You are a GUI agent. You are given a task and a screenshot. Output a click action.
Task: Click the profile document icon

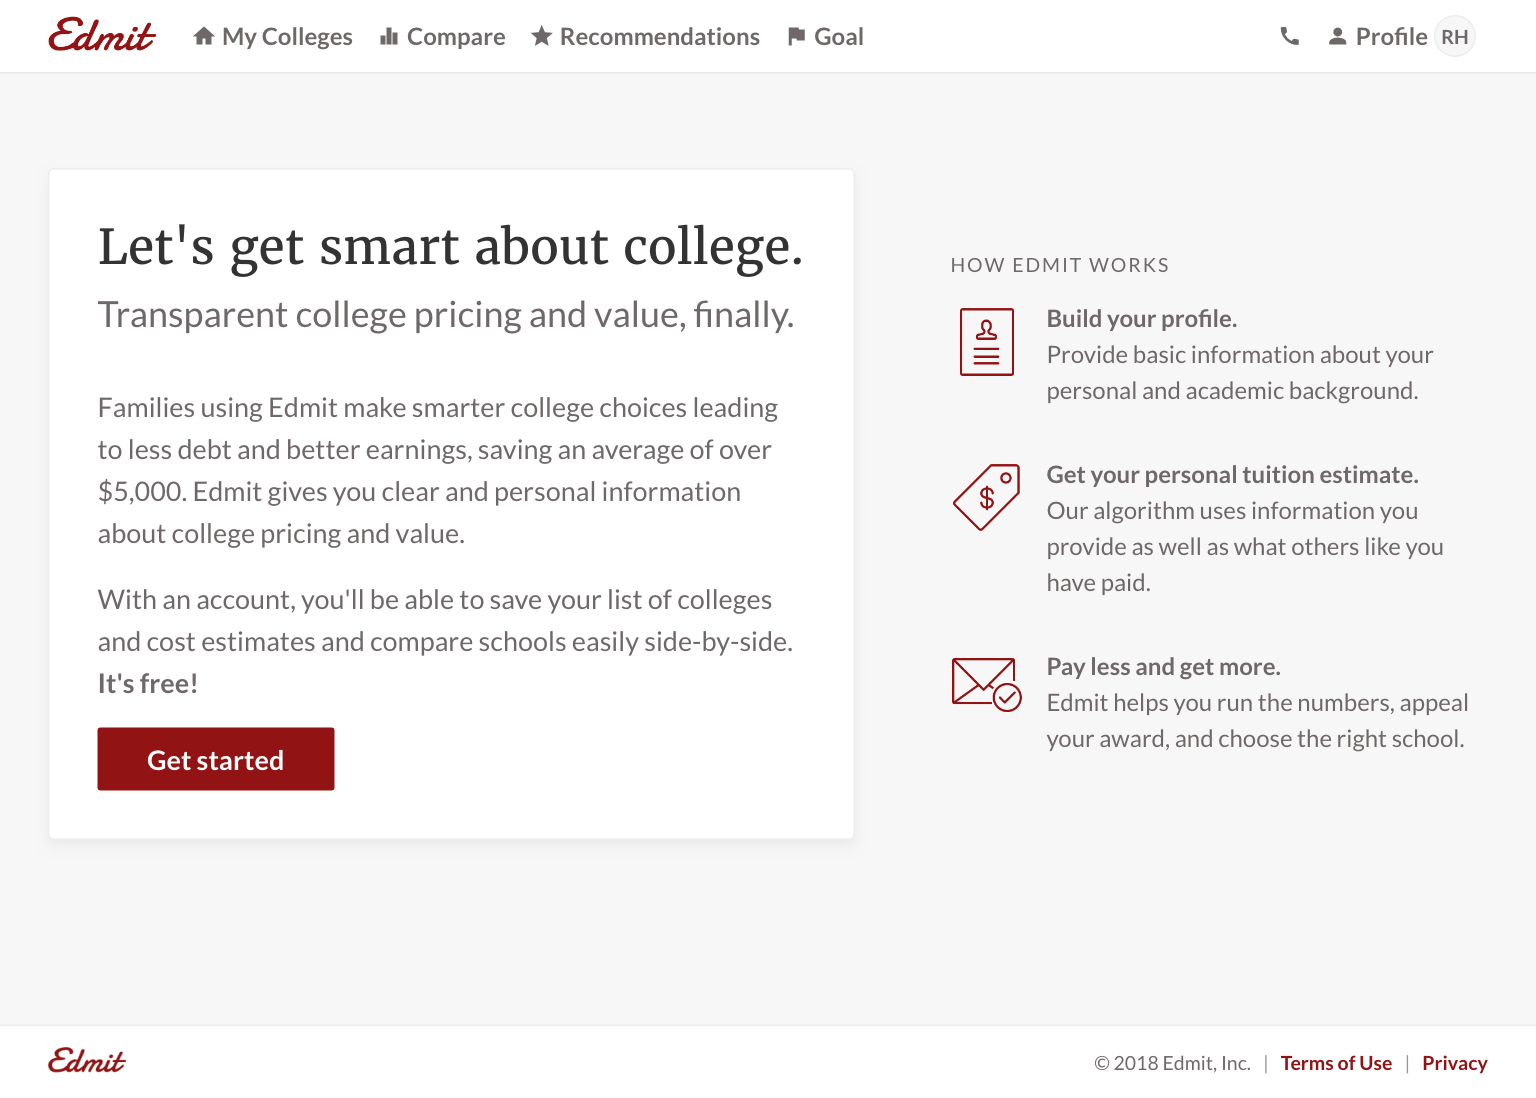pyautogui.click(x=987, y=342)
